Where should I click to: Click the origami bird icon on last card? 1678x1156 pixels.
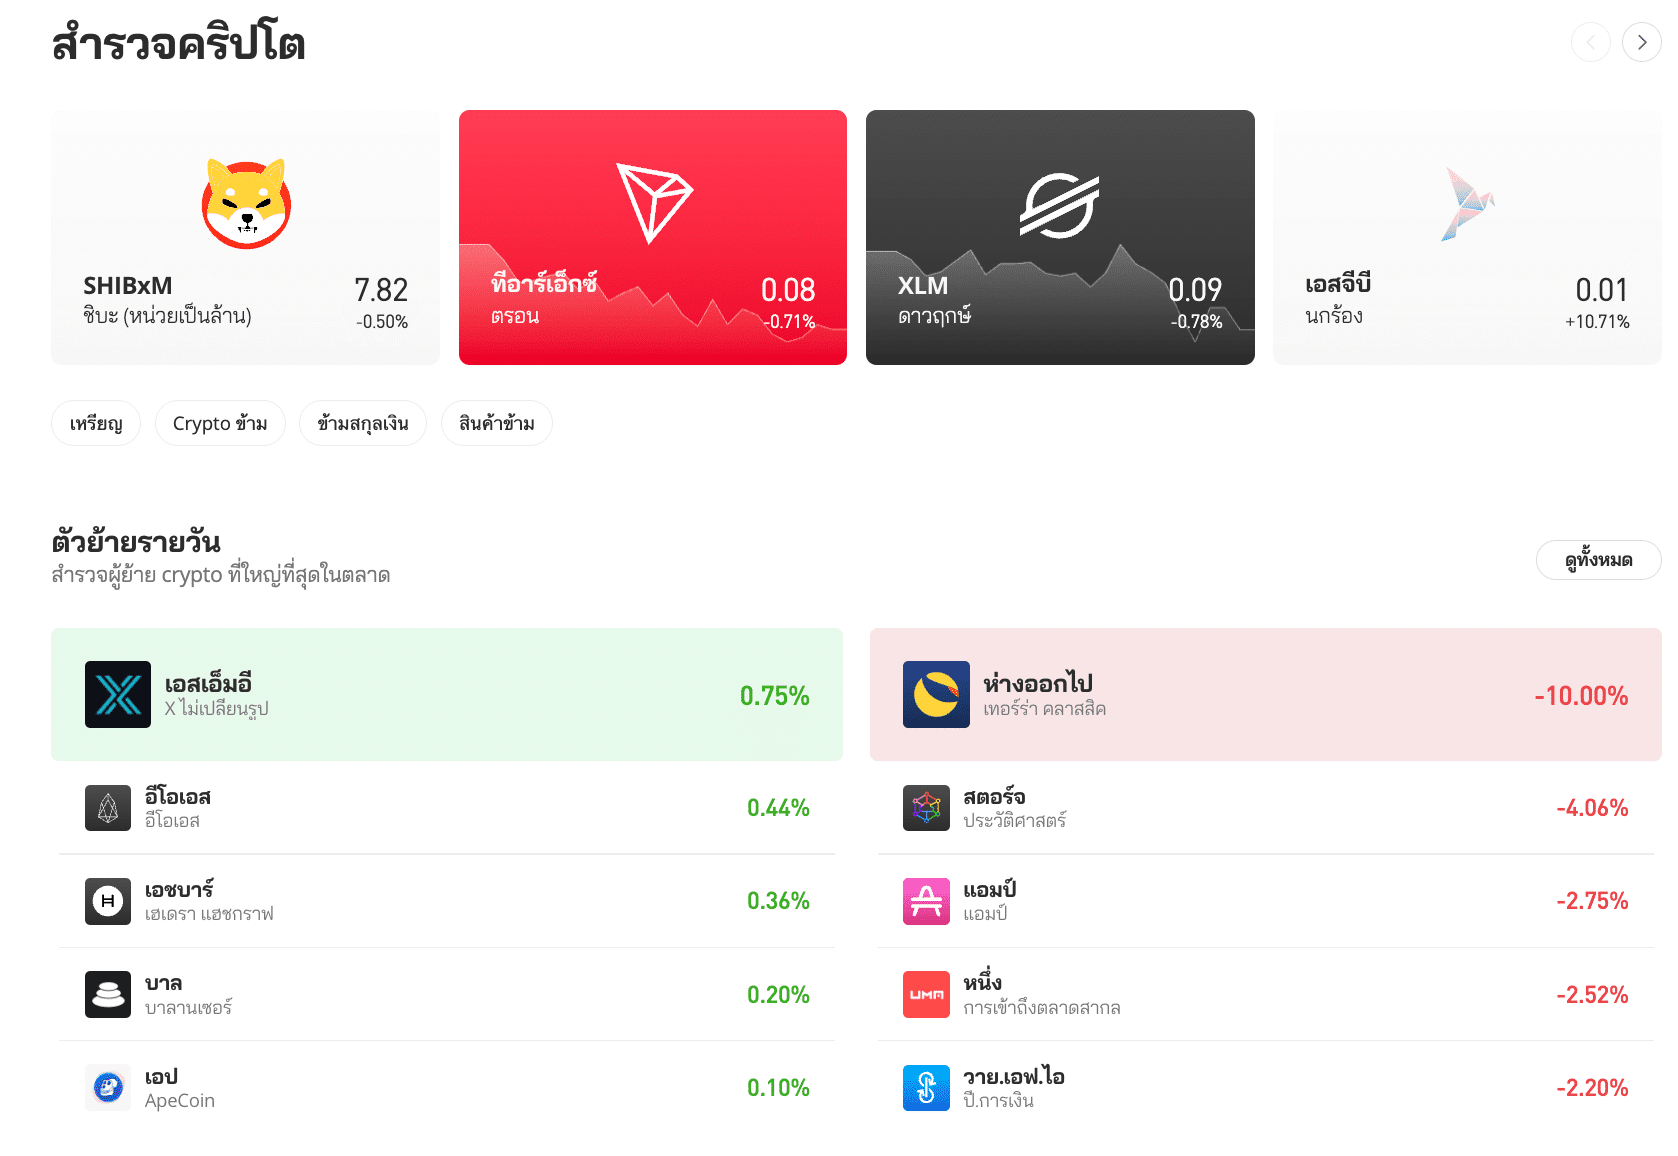[1467, 204]
